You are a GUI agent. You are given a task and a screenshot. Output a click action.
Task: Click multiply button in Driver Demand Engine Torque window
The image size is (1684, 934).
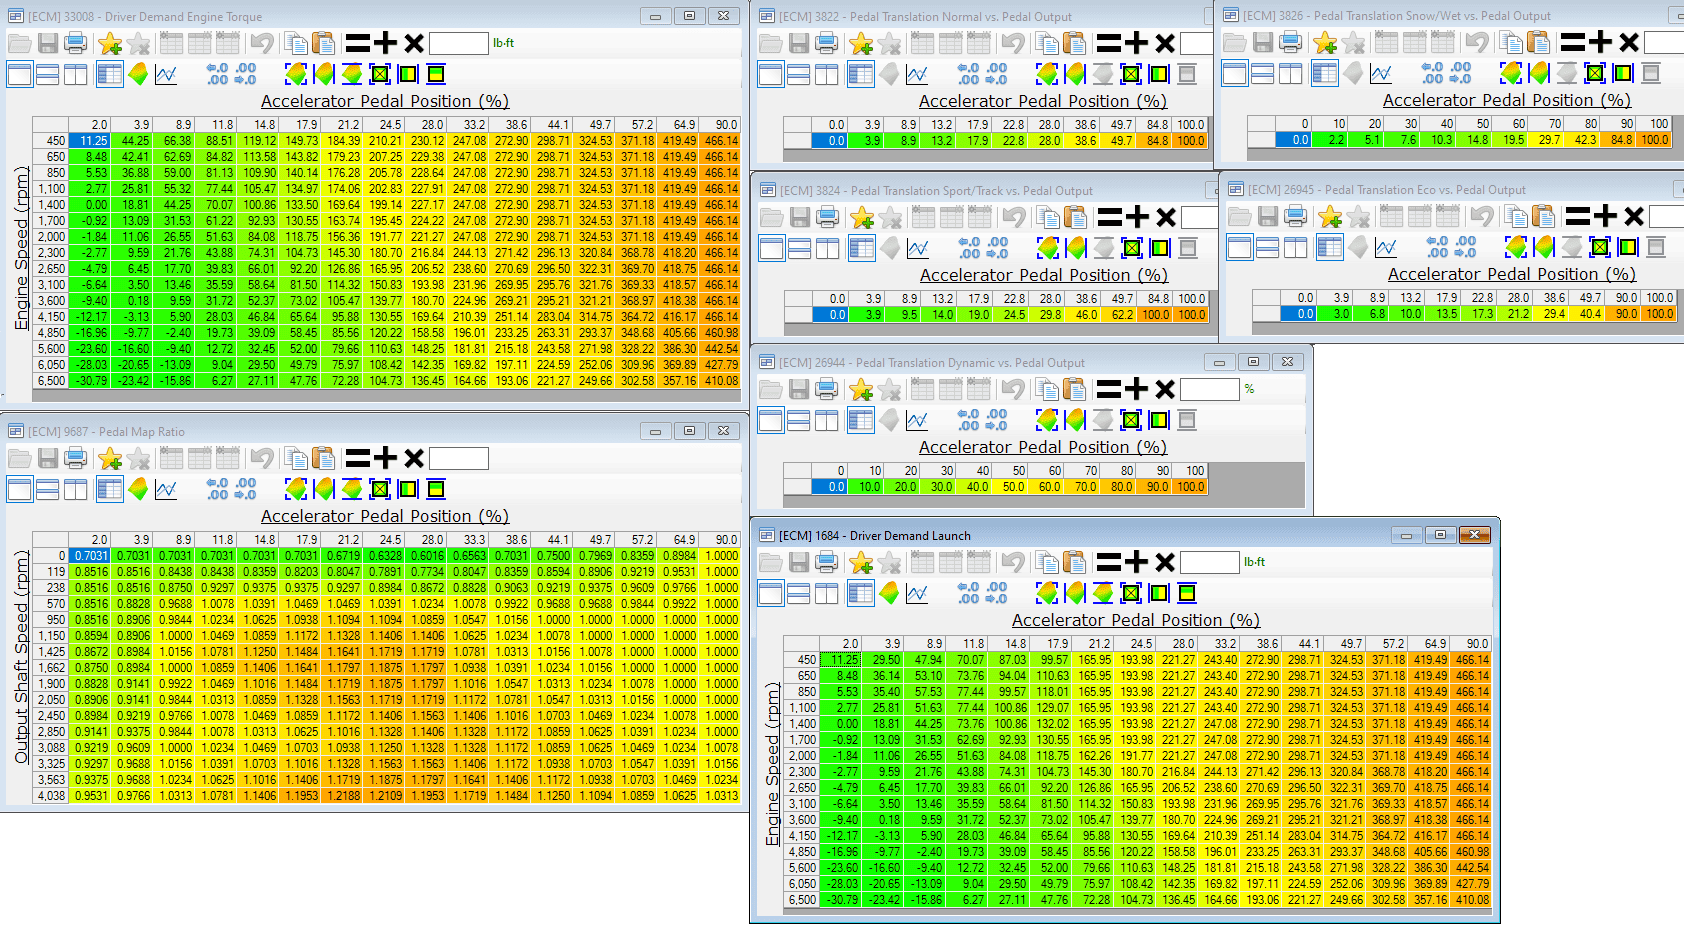tap(414, 43)
